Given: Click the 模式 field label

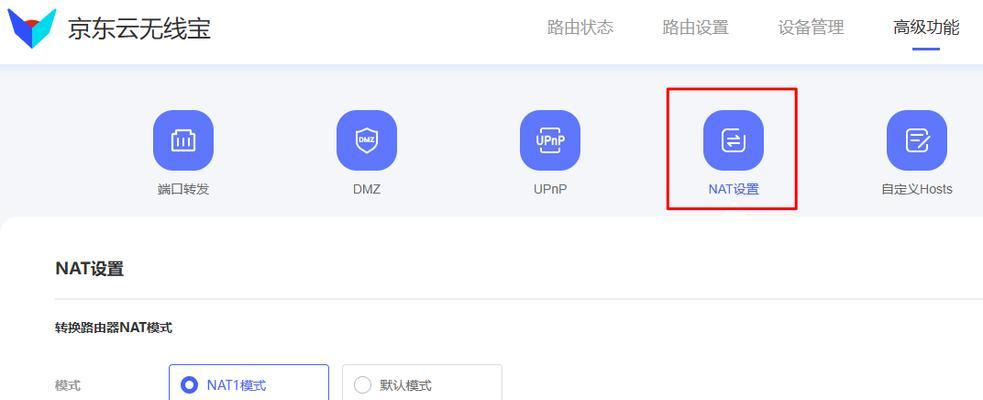Looking at the screenshot, I should [x=68, y=386].
